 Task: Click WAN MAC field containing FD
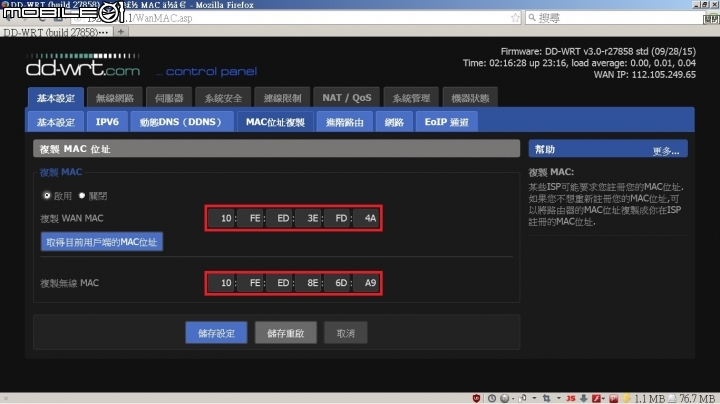[338, 218]
